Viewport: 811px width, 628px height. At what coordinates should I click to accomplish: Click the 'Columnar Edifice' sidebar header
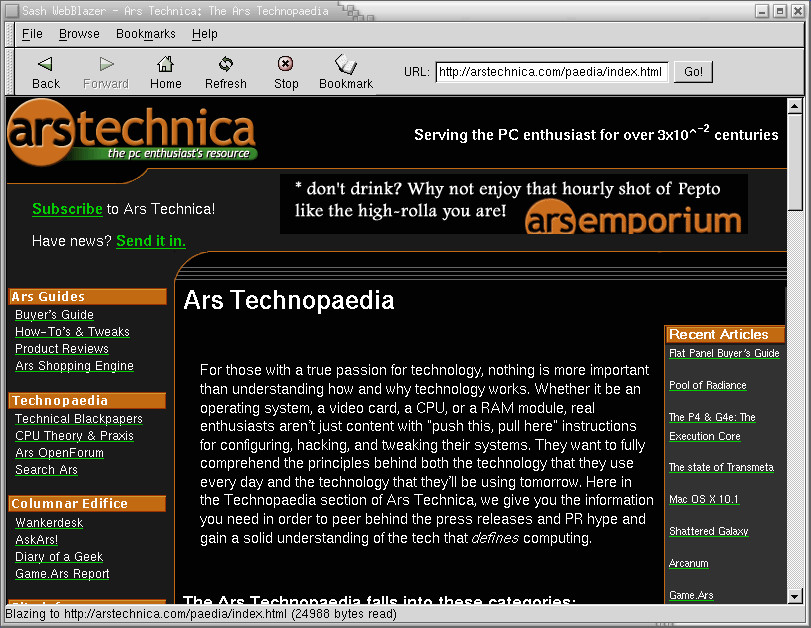[x=88, y=504]
